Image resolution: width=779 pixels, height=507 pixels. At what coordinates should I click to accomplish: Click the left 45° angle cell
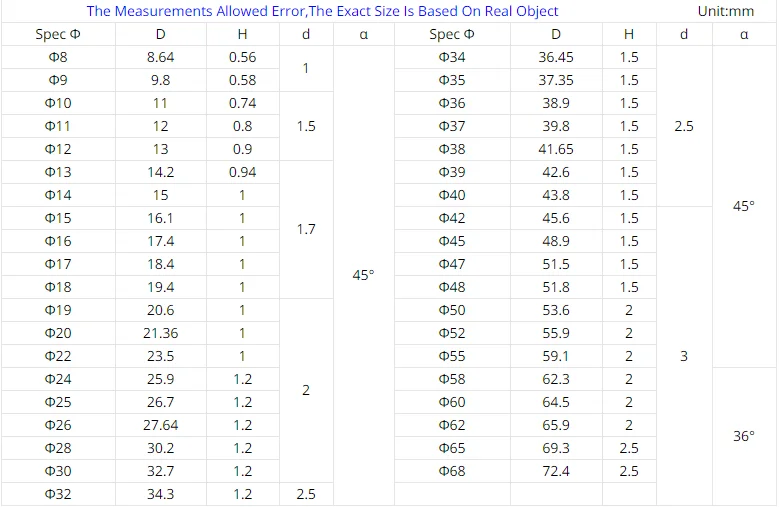point(363,275)
